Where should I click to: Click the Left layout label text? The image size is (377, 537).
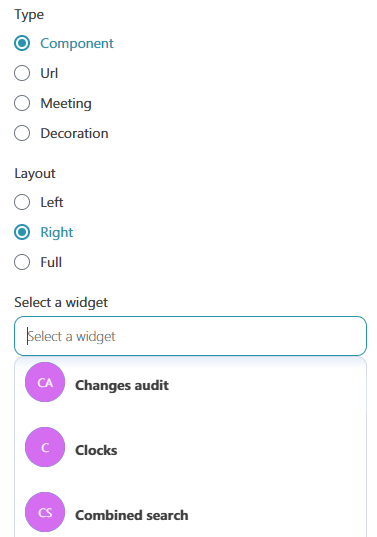click(x=52, y=202)
